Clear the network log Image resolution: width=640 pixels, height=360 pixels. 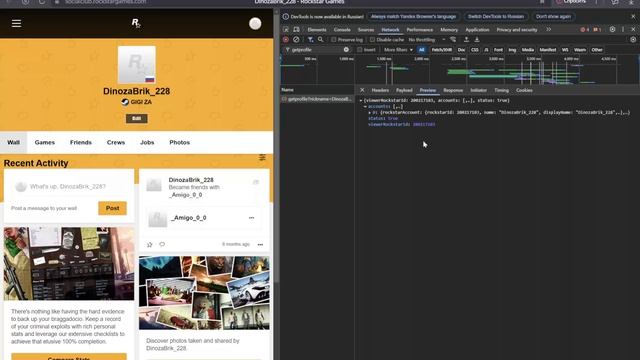[296, 40]
